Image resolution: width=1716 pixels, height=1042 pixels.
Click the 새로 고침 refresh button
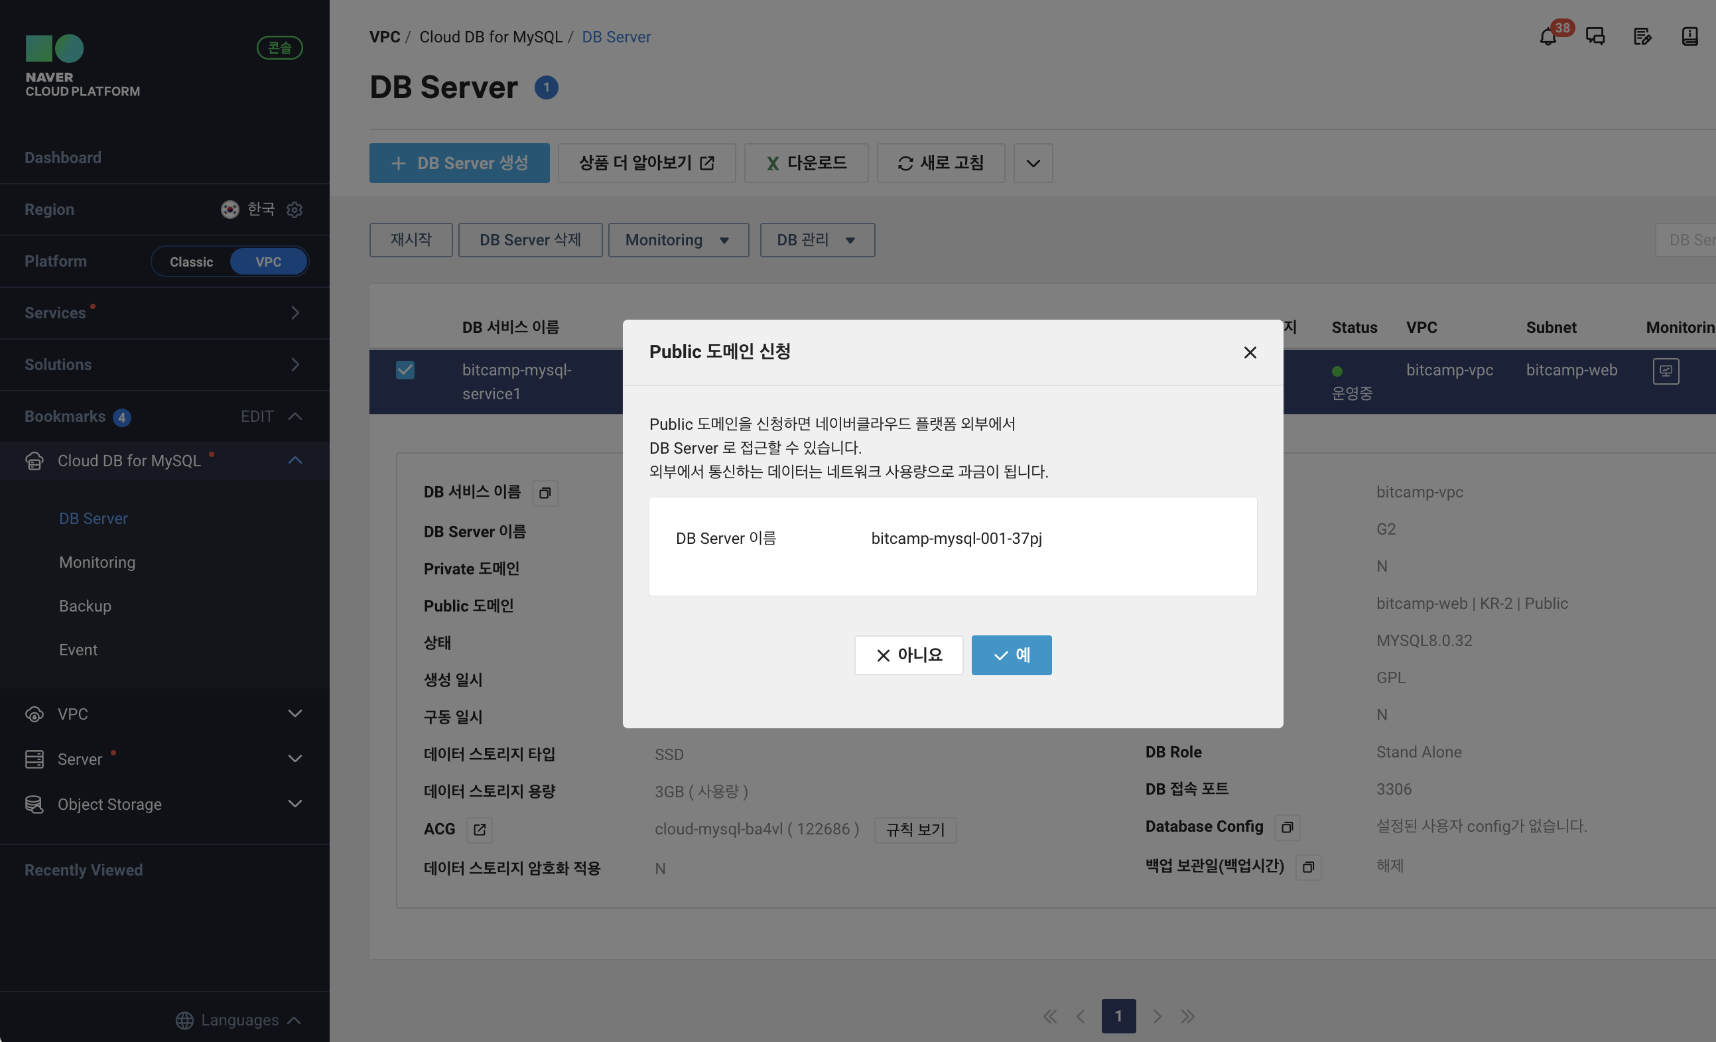tap(941, 163)
